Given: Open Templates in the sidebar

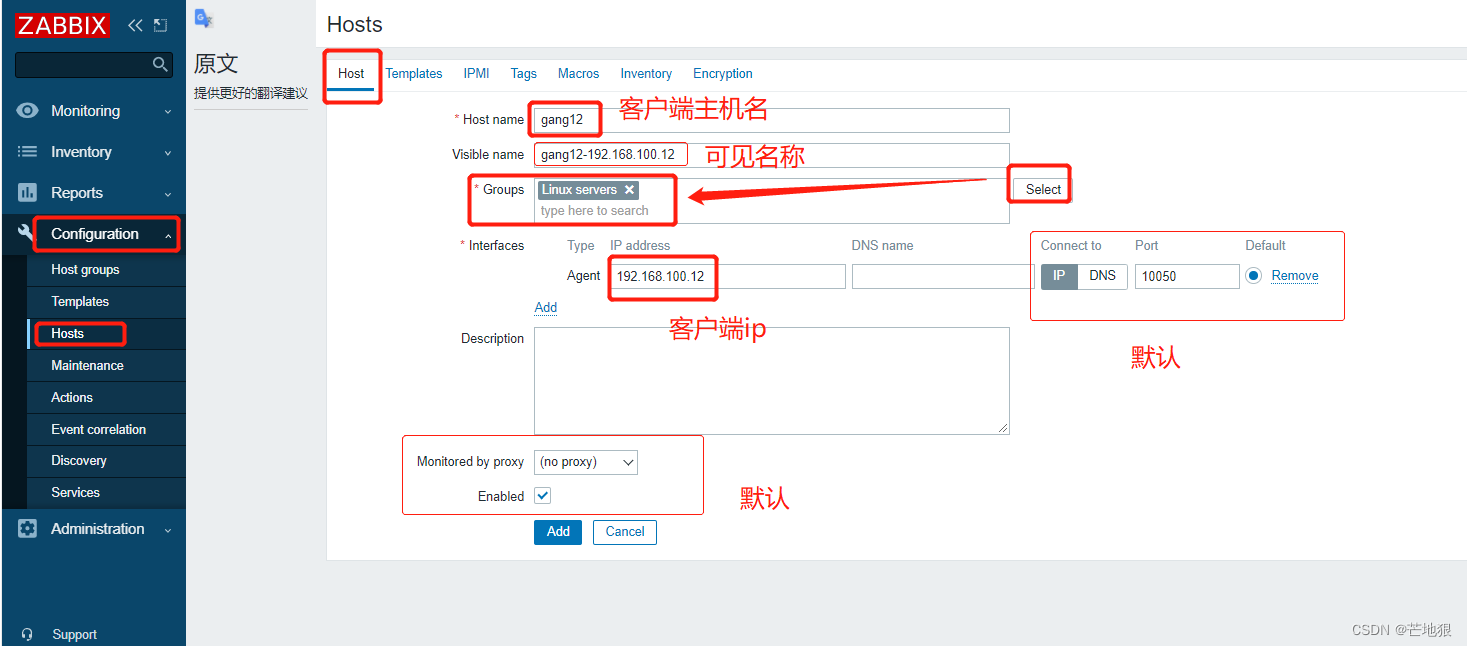Looking at the screenshot, I should (x=107, y=302).
